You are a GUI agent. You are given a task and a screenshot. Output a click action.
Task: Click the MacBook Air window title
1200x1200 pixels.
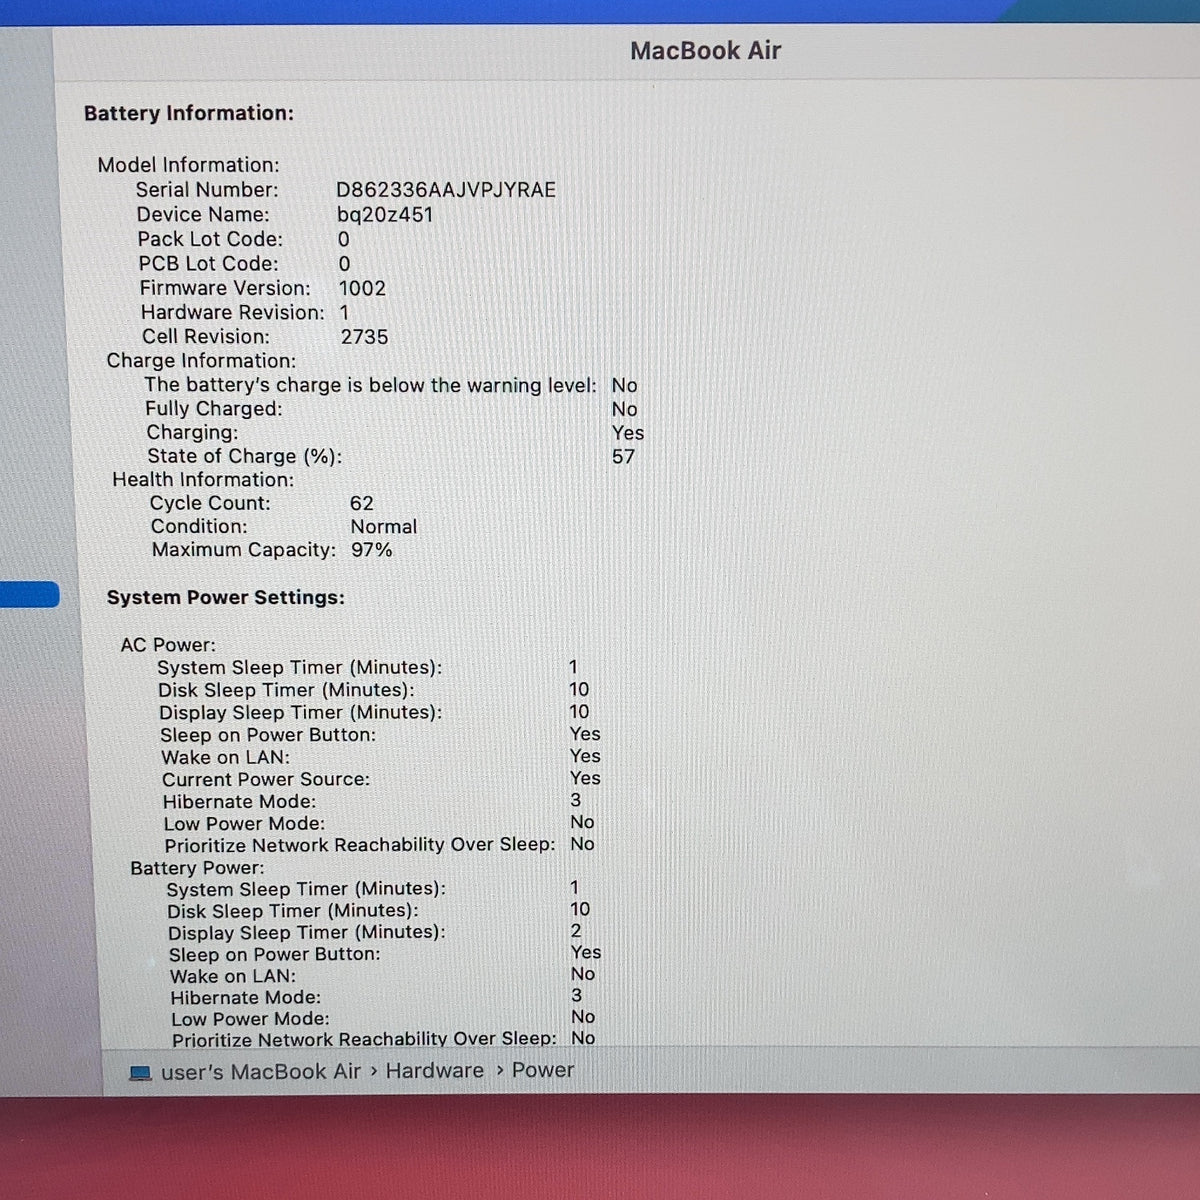point(705,51)
